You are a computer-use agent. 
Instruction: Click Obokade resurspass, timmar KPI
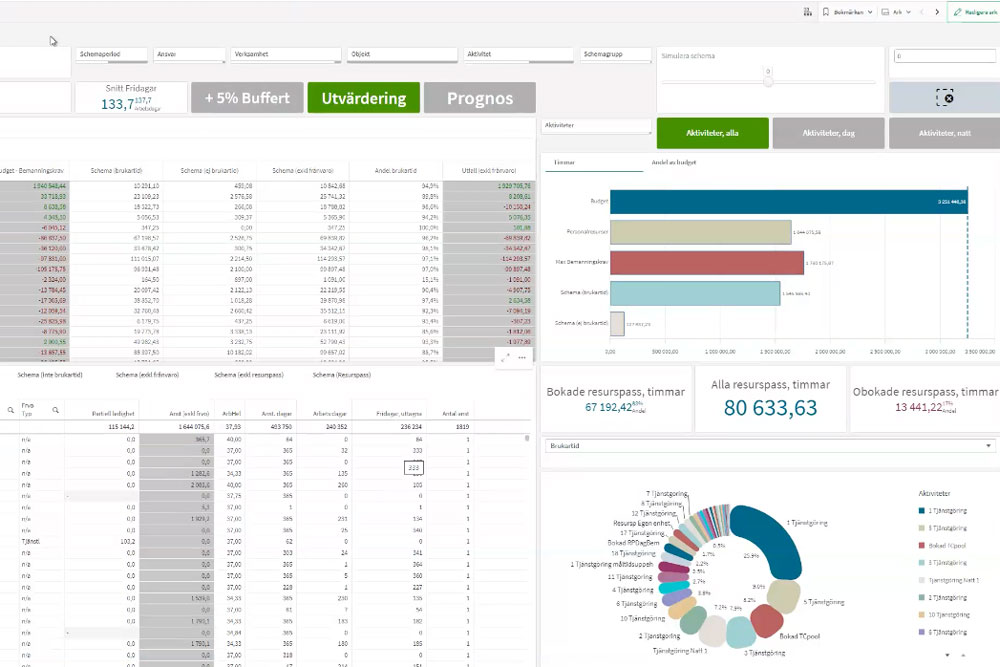(x=925, y=399)
